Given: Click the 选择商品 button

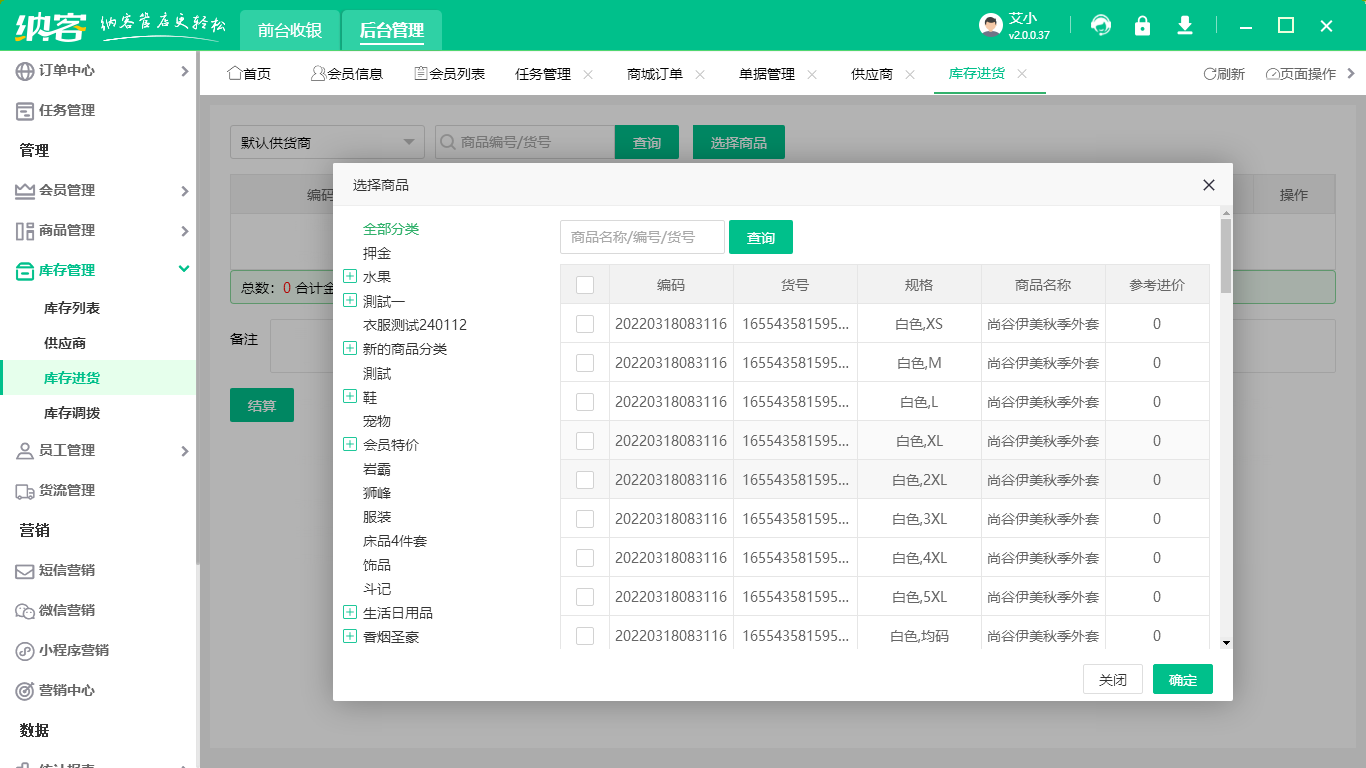Looking at the screenshot, I should coord(739,142).
